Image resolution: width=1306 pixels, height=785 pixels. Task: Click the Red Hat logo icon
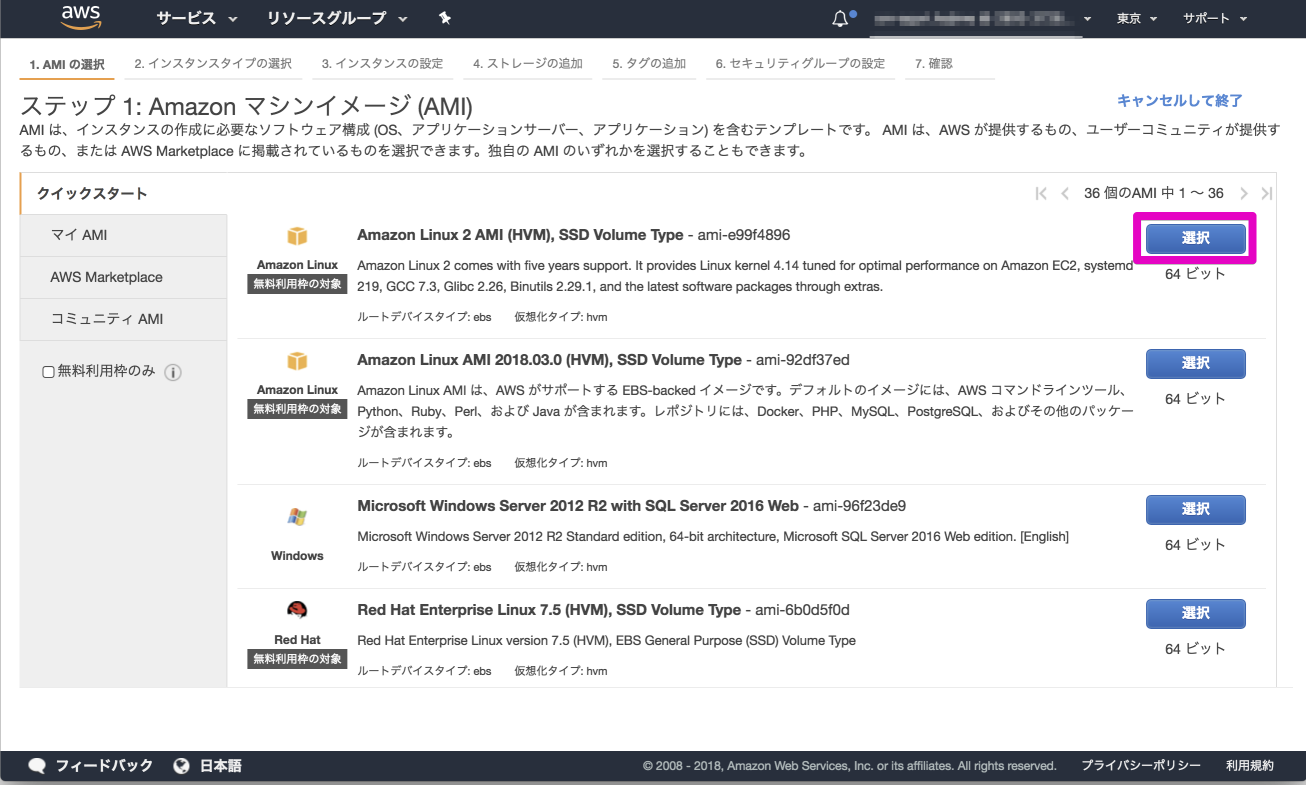(x=297, y=610)
